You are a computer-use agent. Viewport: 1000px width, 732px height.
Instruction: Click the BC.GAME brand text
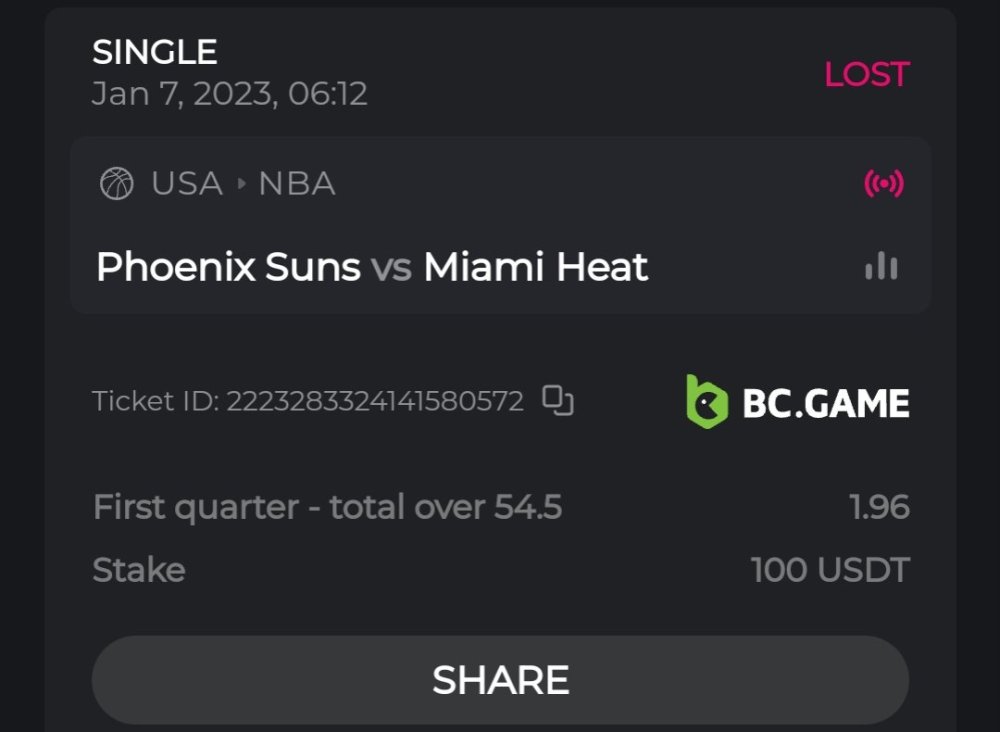tap(826, 403)
